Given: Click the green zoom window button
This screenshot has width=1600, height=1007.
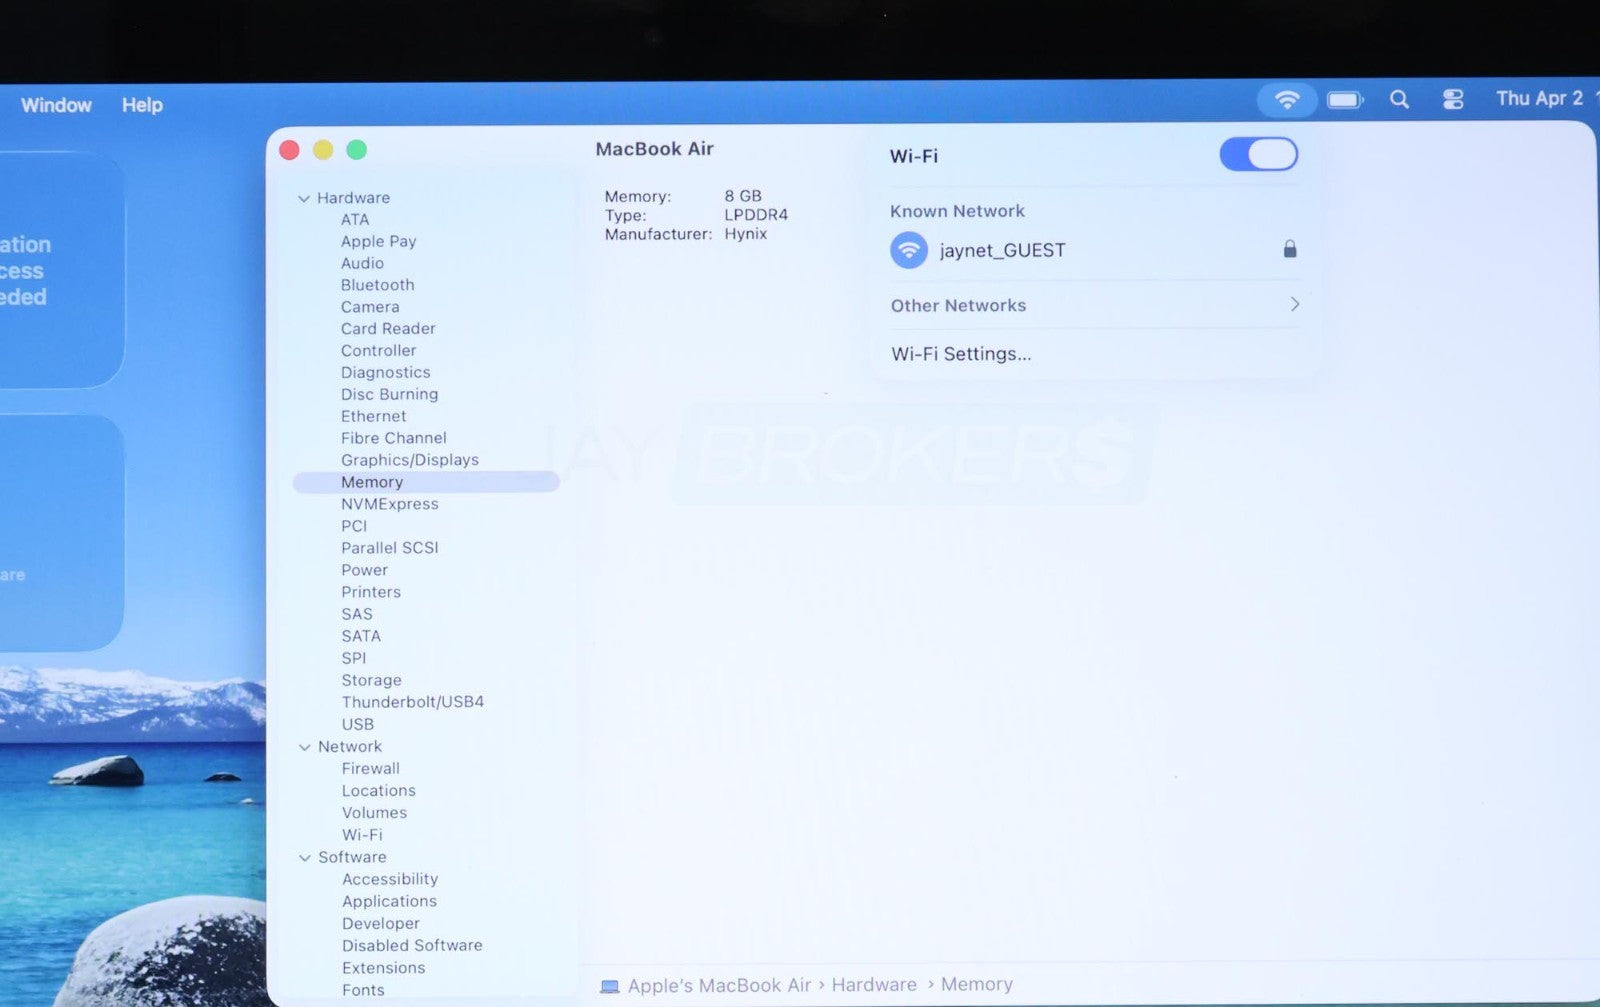Looking at the screenshot, I should (356, 150).
